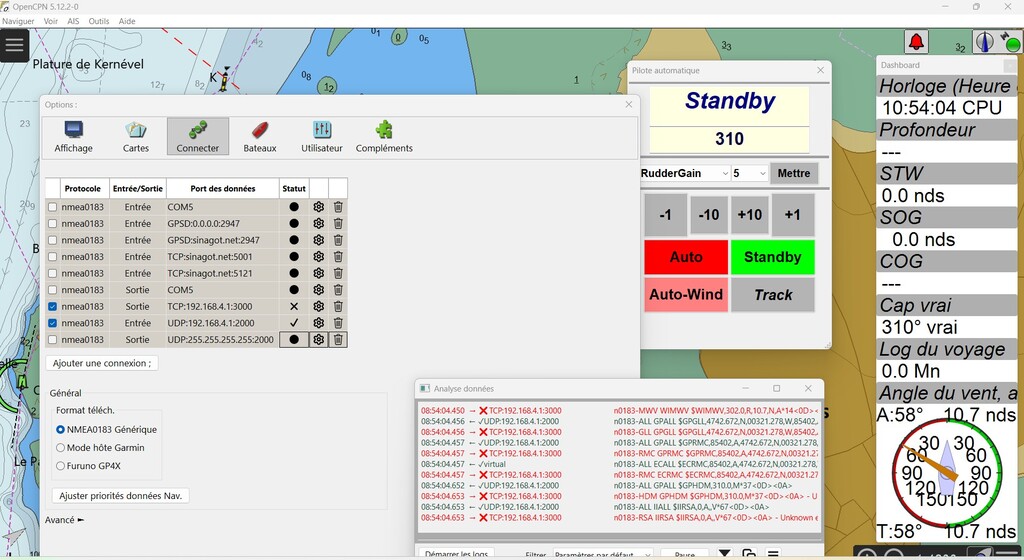Click the red alarm bell icon
Screen dimensions: 1024x560
pos(916,42)
